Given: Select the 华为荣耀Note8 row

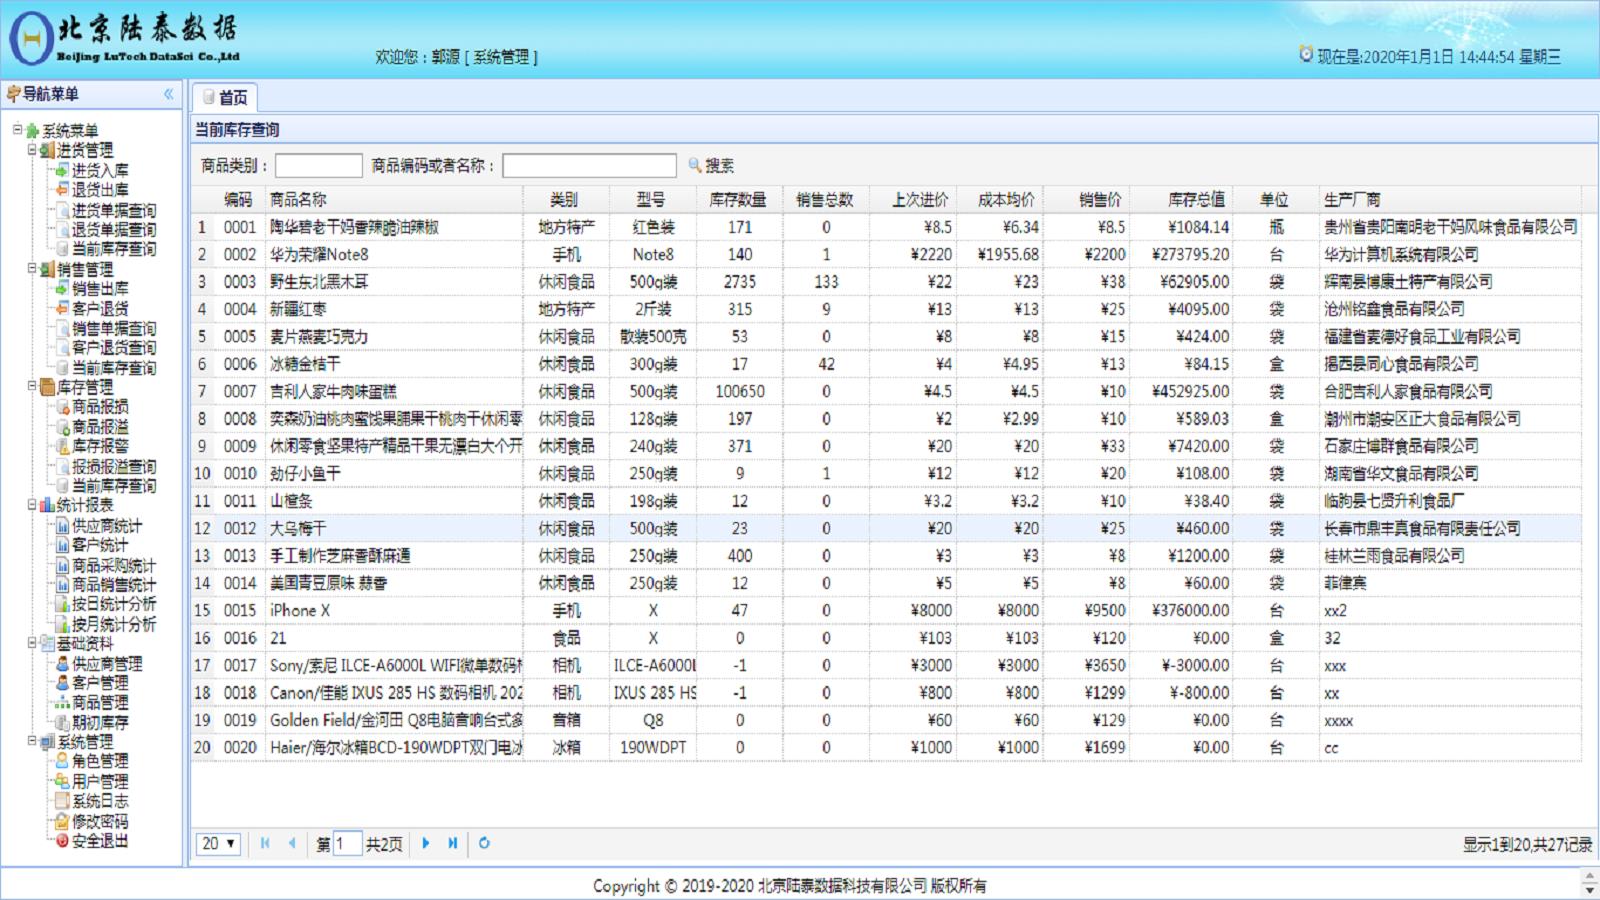Looking at the screenshot, I should (x=887, y=255).
